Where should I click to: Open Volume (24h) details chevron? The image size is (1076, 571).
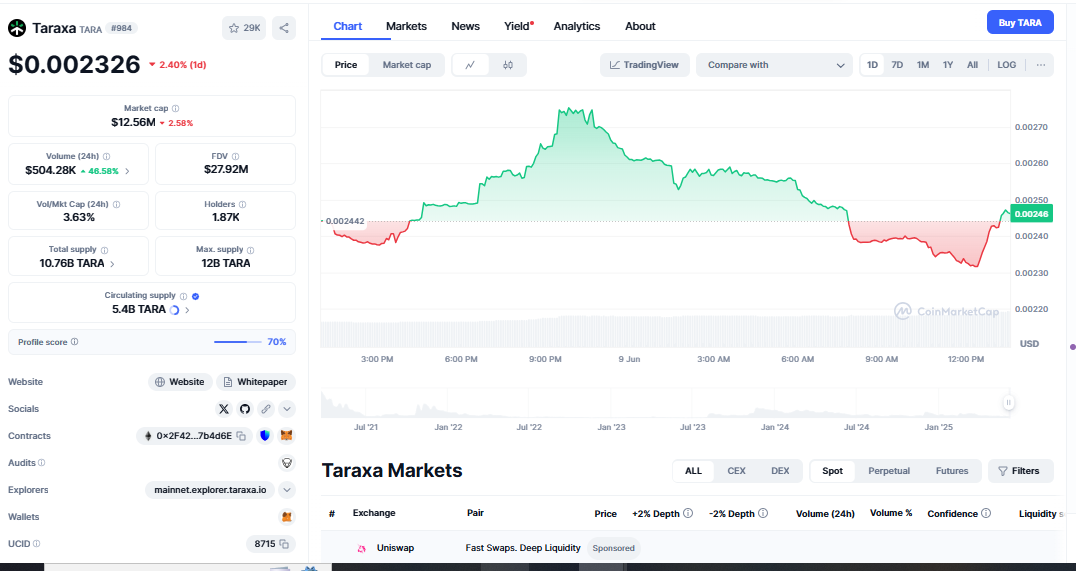[x=127, y=171]
